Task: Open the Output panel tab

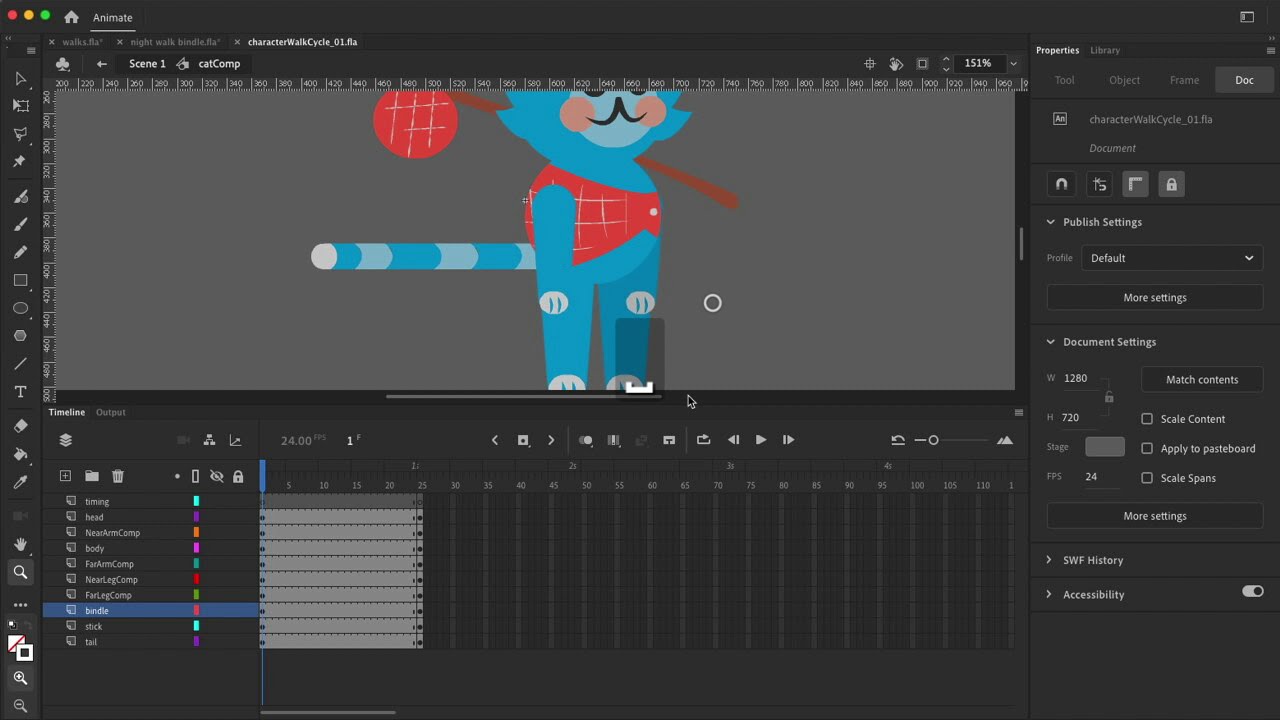Action: click(110, 412)
